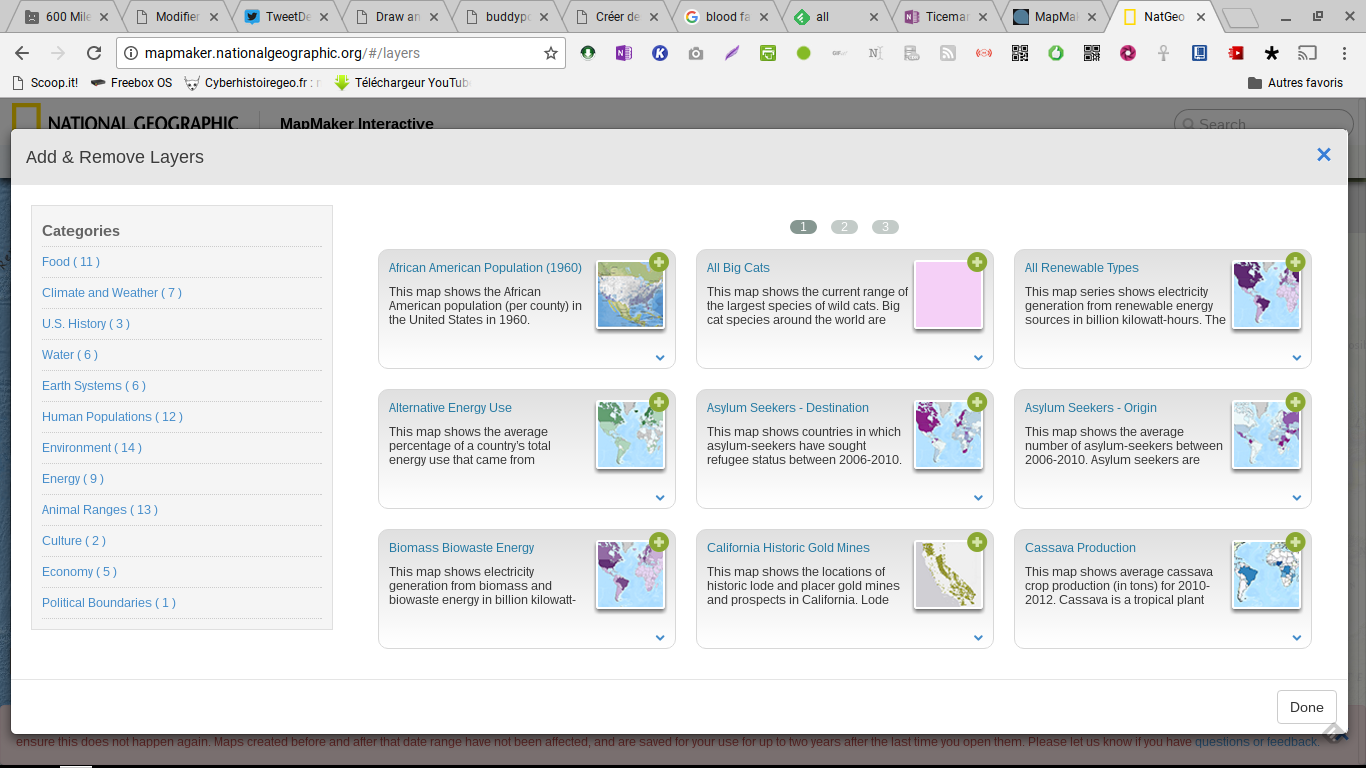Viewport: 1366px width, 768px height.
Task: Filter by Environment ( 14 ) category
Action: point(92,448)
